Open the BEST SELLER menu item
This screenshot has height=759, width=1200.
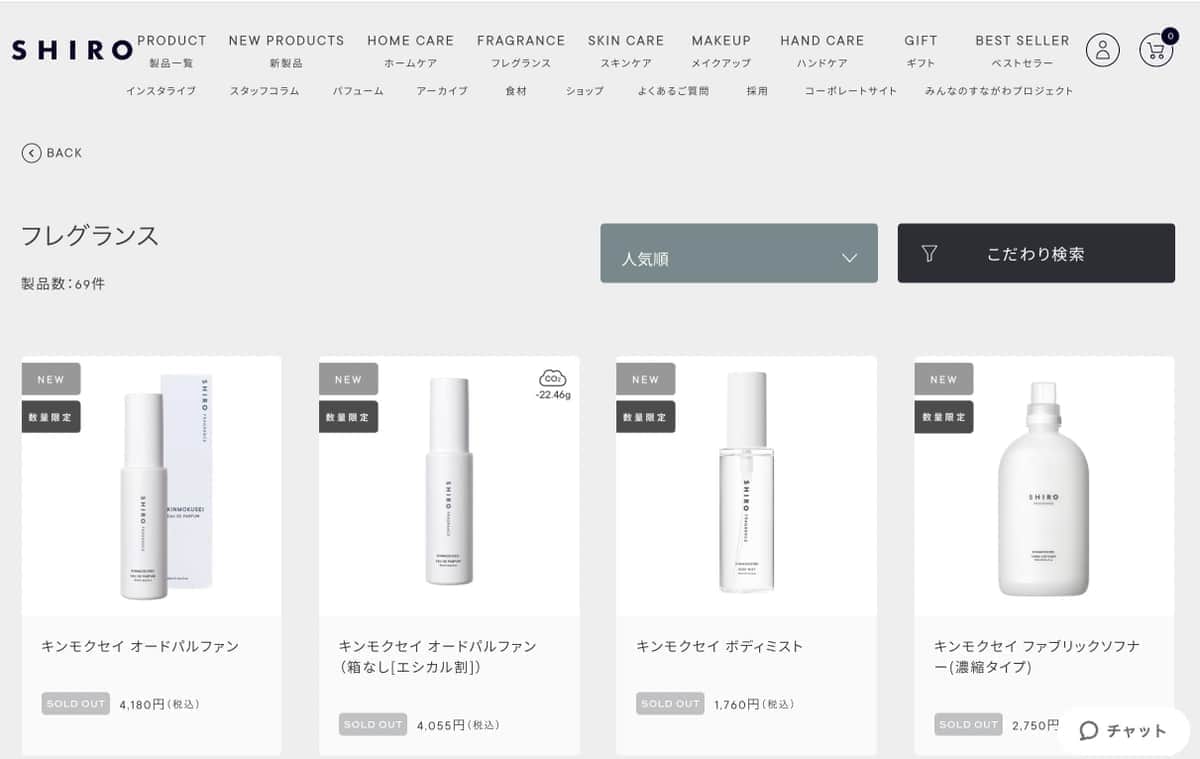[x=1022, y=41]
